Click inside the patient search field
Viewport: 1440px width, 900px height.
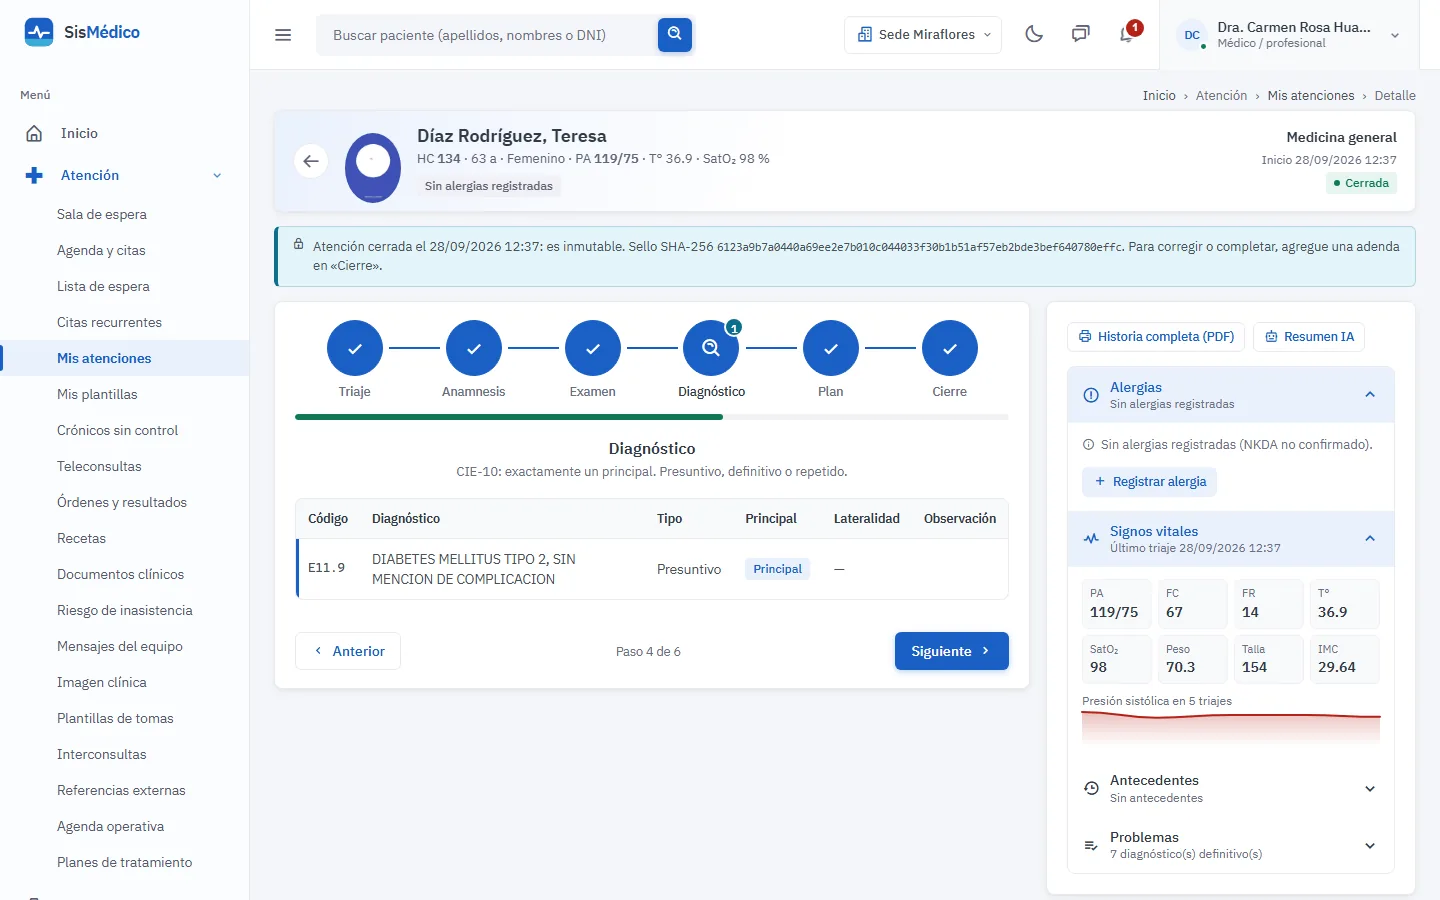tap(487, 35)
